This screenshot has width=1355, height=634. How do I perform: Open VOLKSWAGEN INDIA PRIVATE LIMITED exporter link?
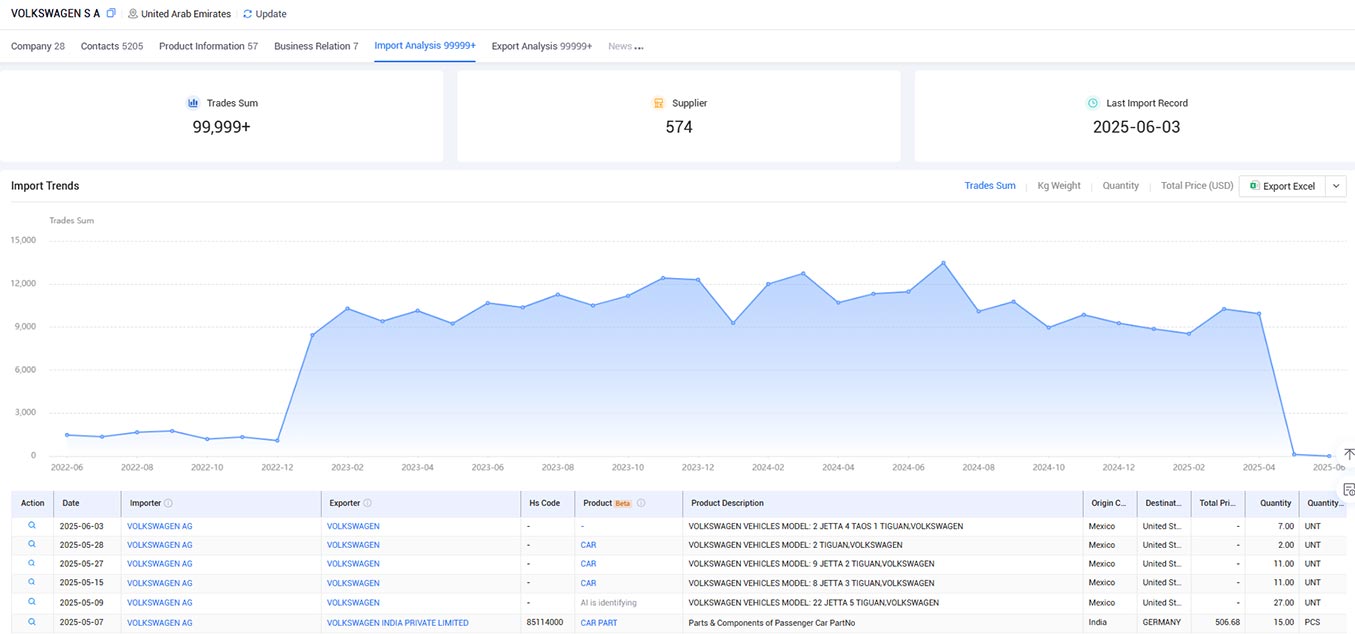point(397,622)
